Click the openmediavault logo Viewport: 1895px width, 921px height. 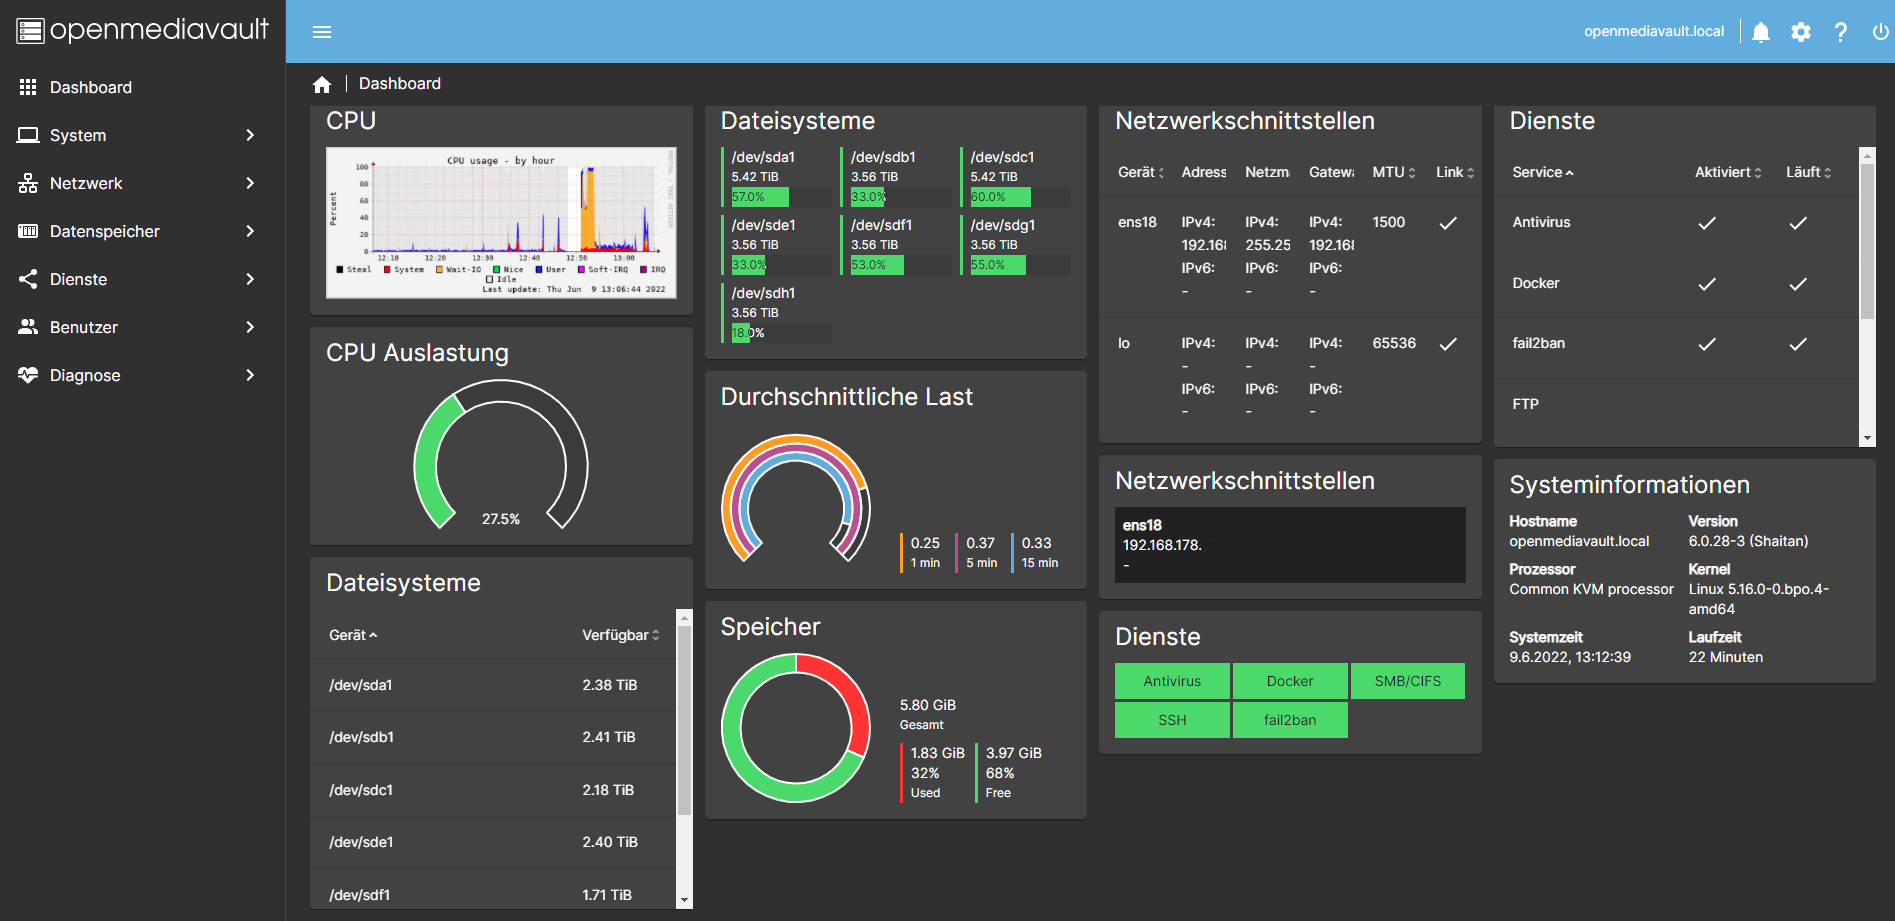143,30
